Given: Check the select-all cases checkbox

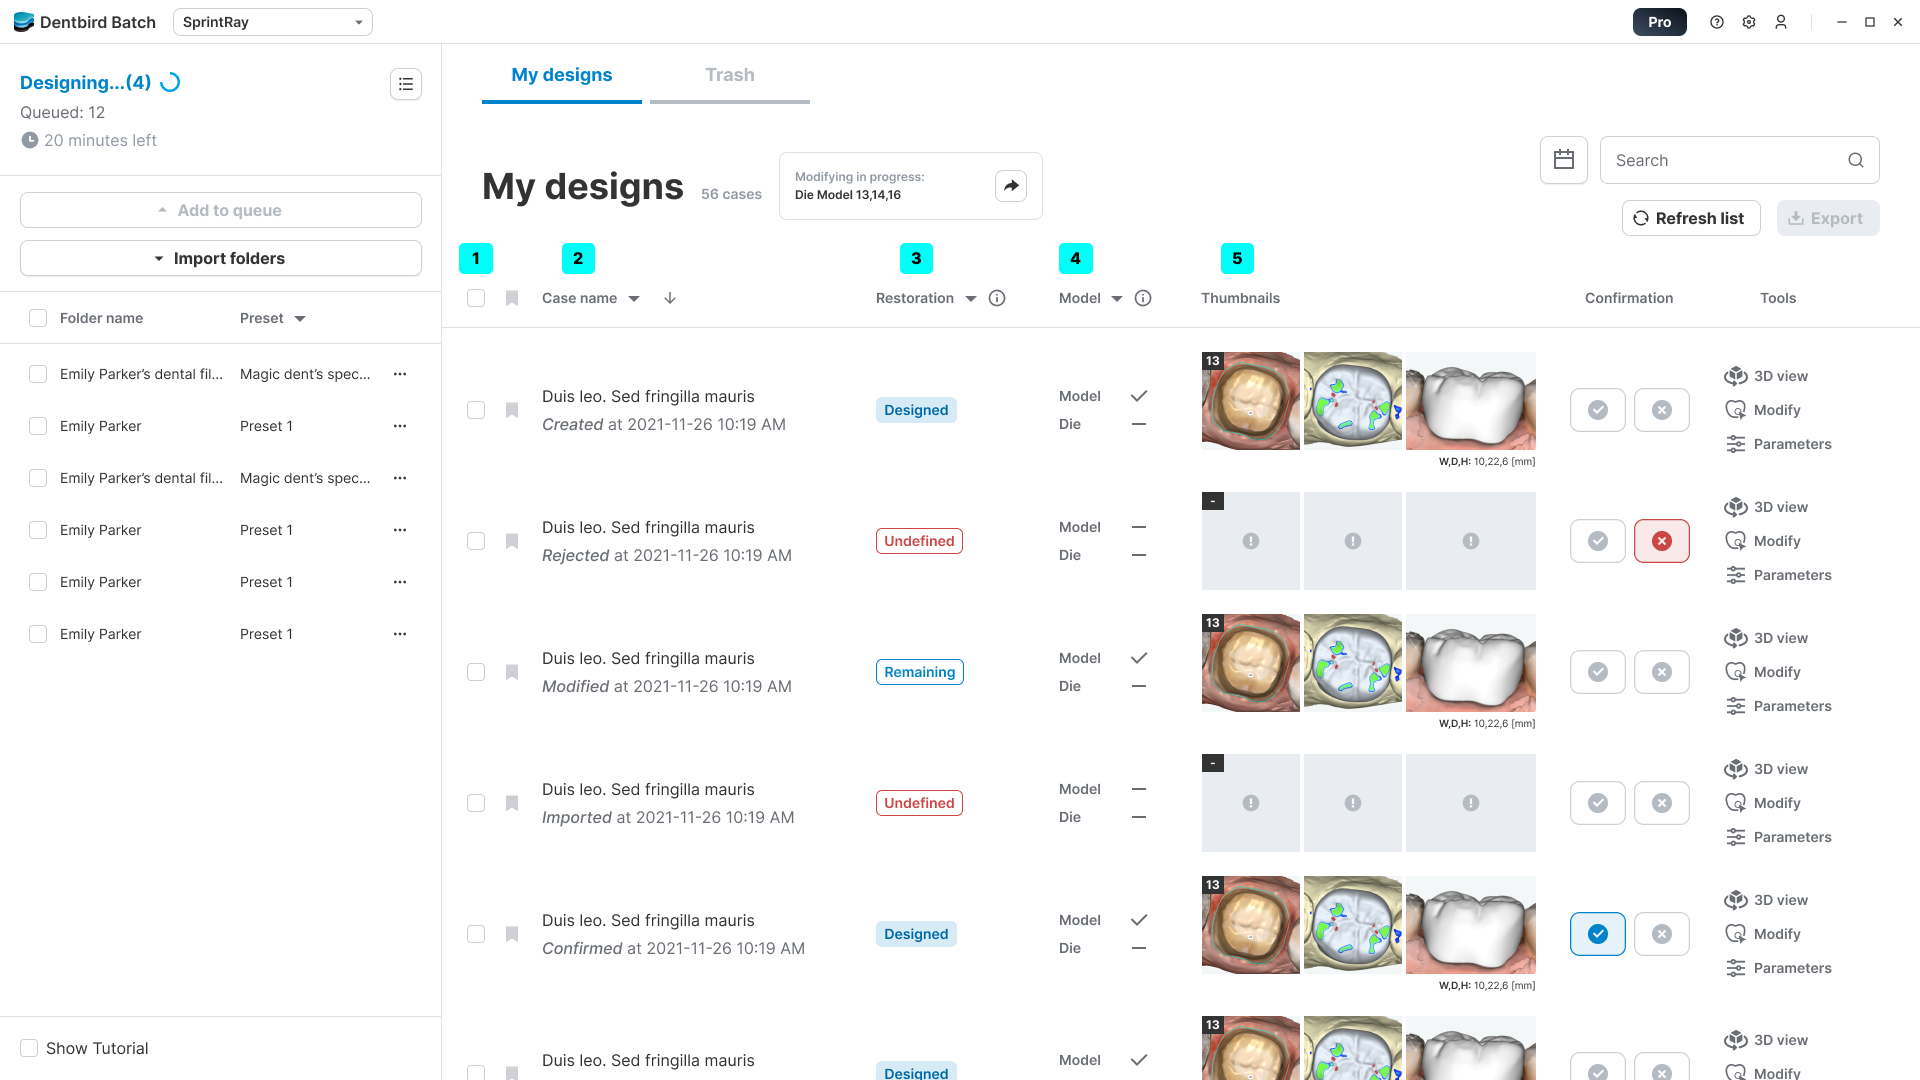Looking at the screenshot, I should point(476,298).
